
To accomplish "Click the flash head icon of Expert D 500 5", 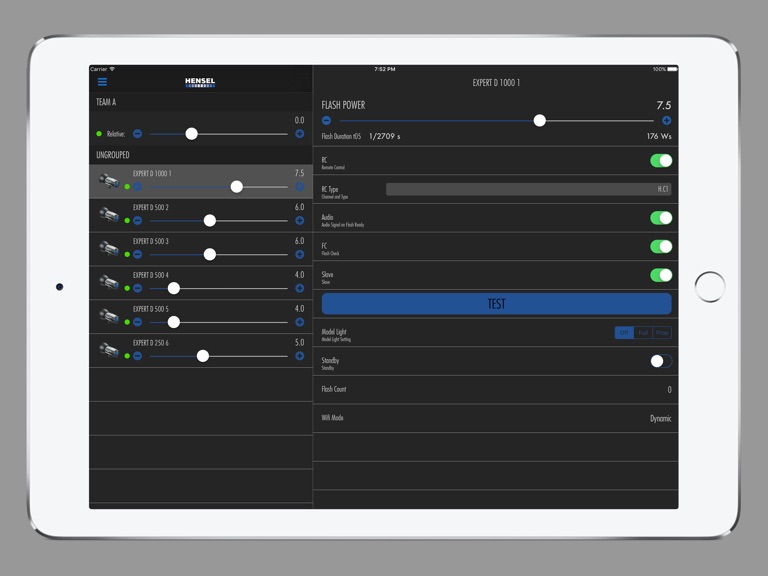I will coord(109,316).
